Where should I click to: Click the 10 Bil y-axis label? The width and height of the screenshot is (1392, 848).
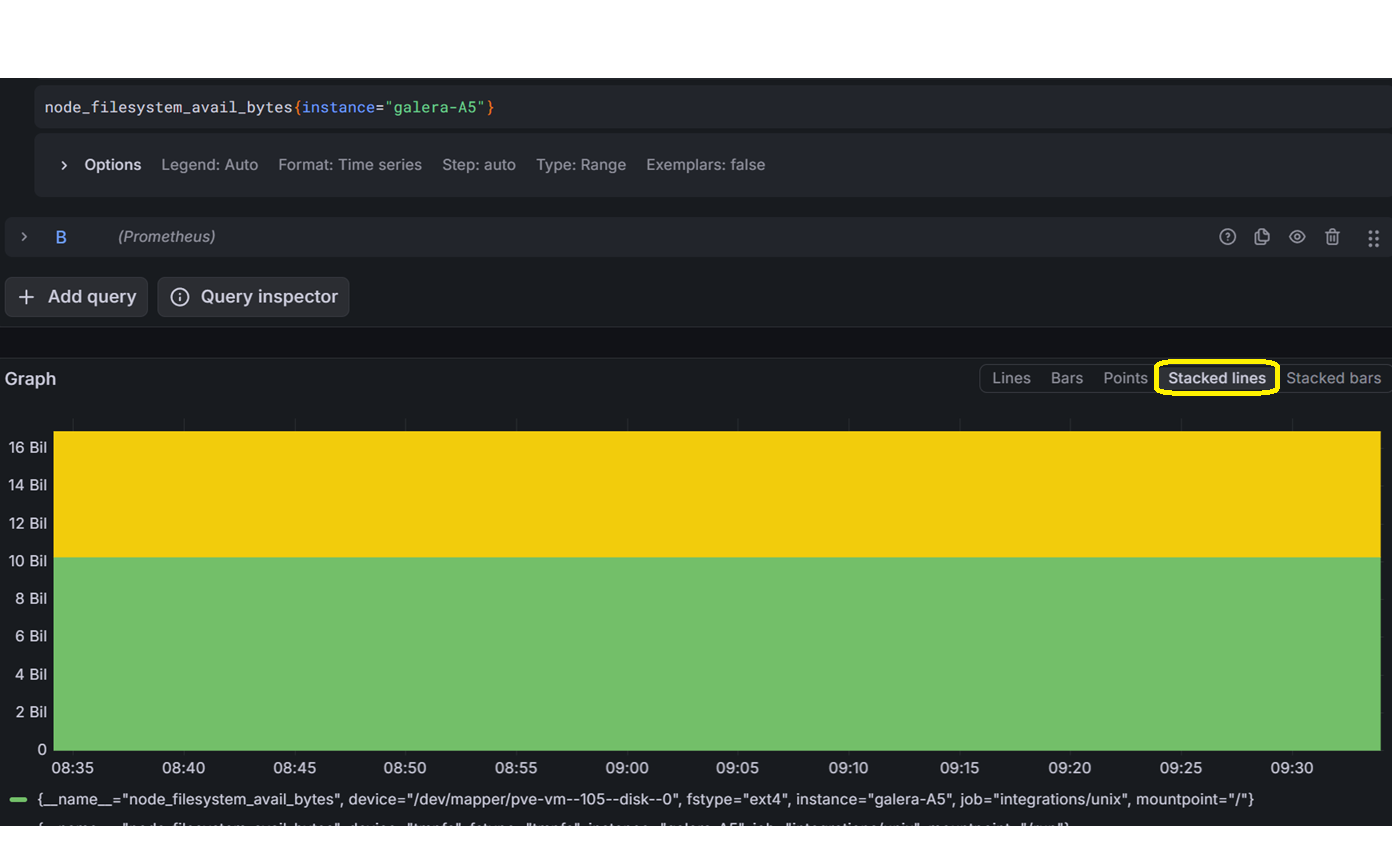pos(28,561)
